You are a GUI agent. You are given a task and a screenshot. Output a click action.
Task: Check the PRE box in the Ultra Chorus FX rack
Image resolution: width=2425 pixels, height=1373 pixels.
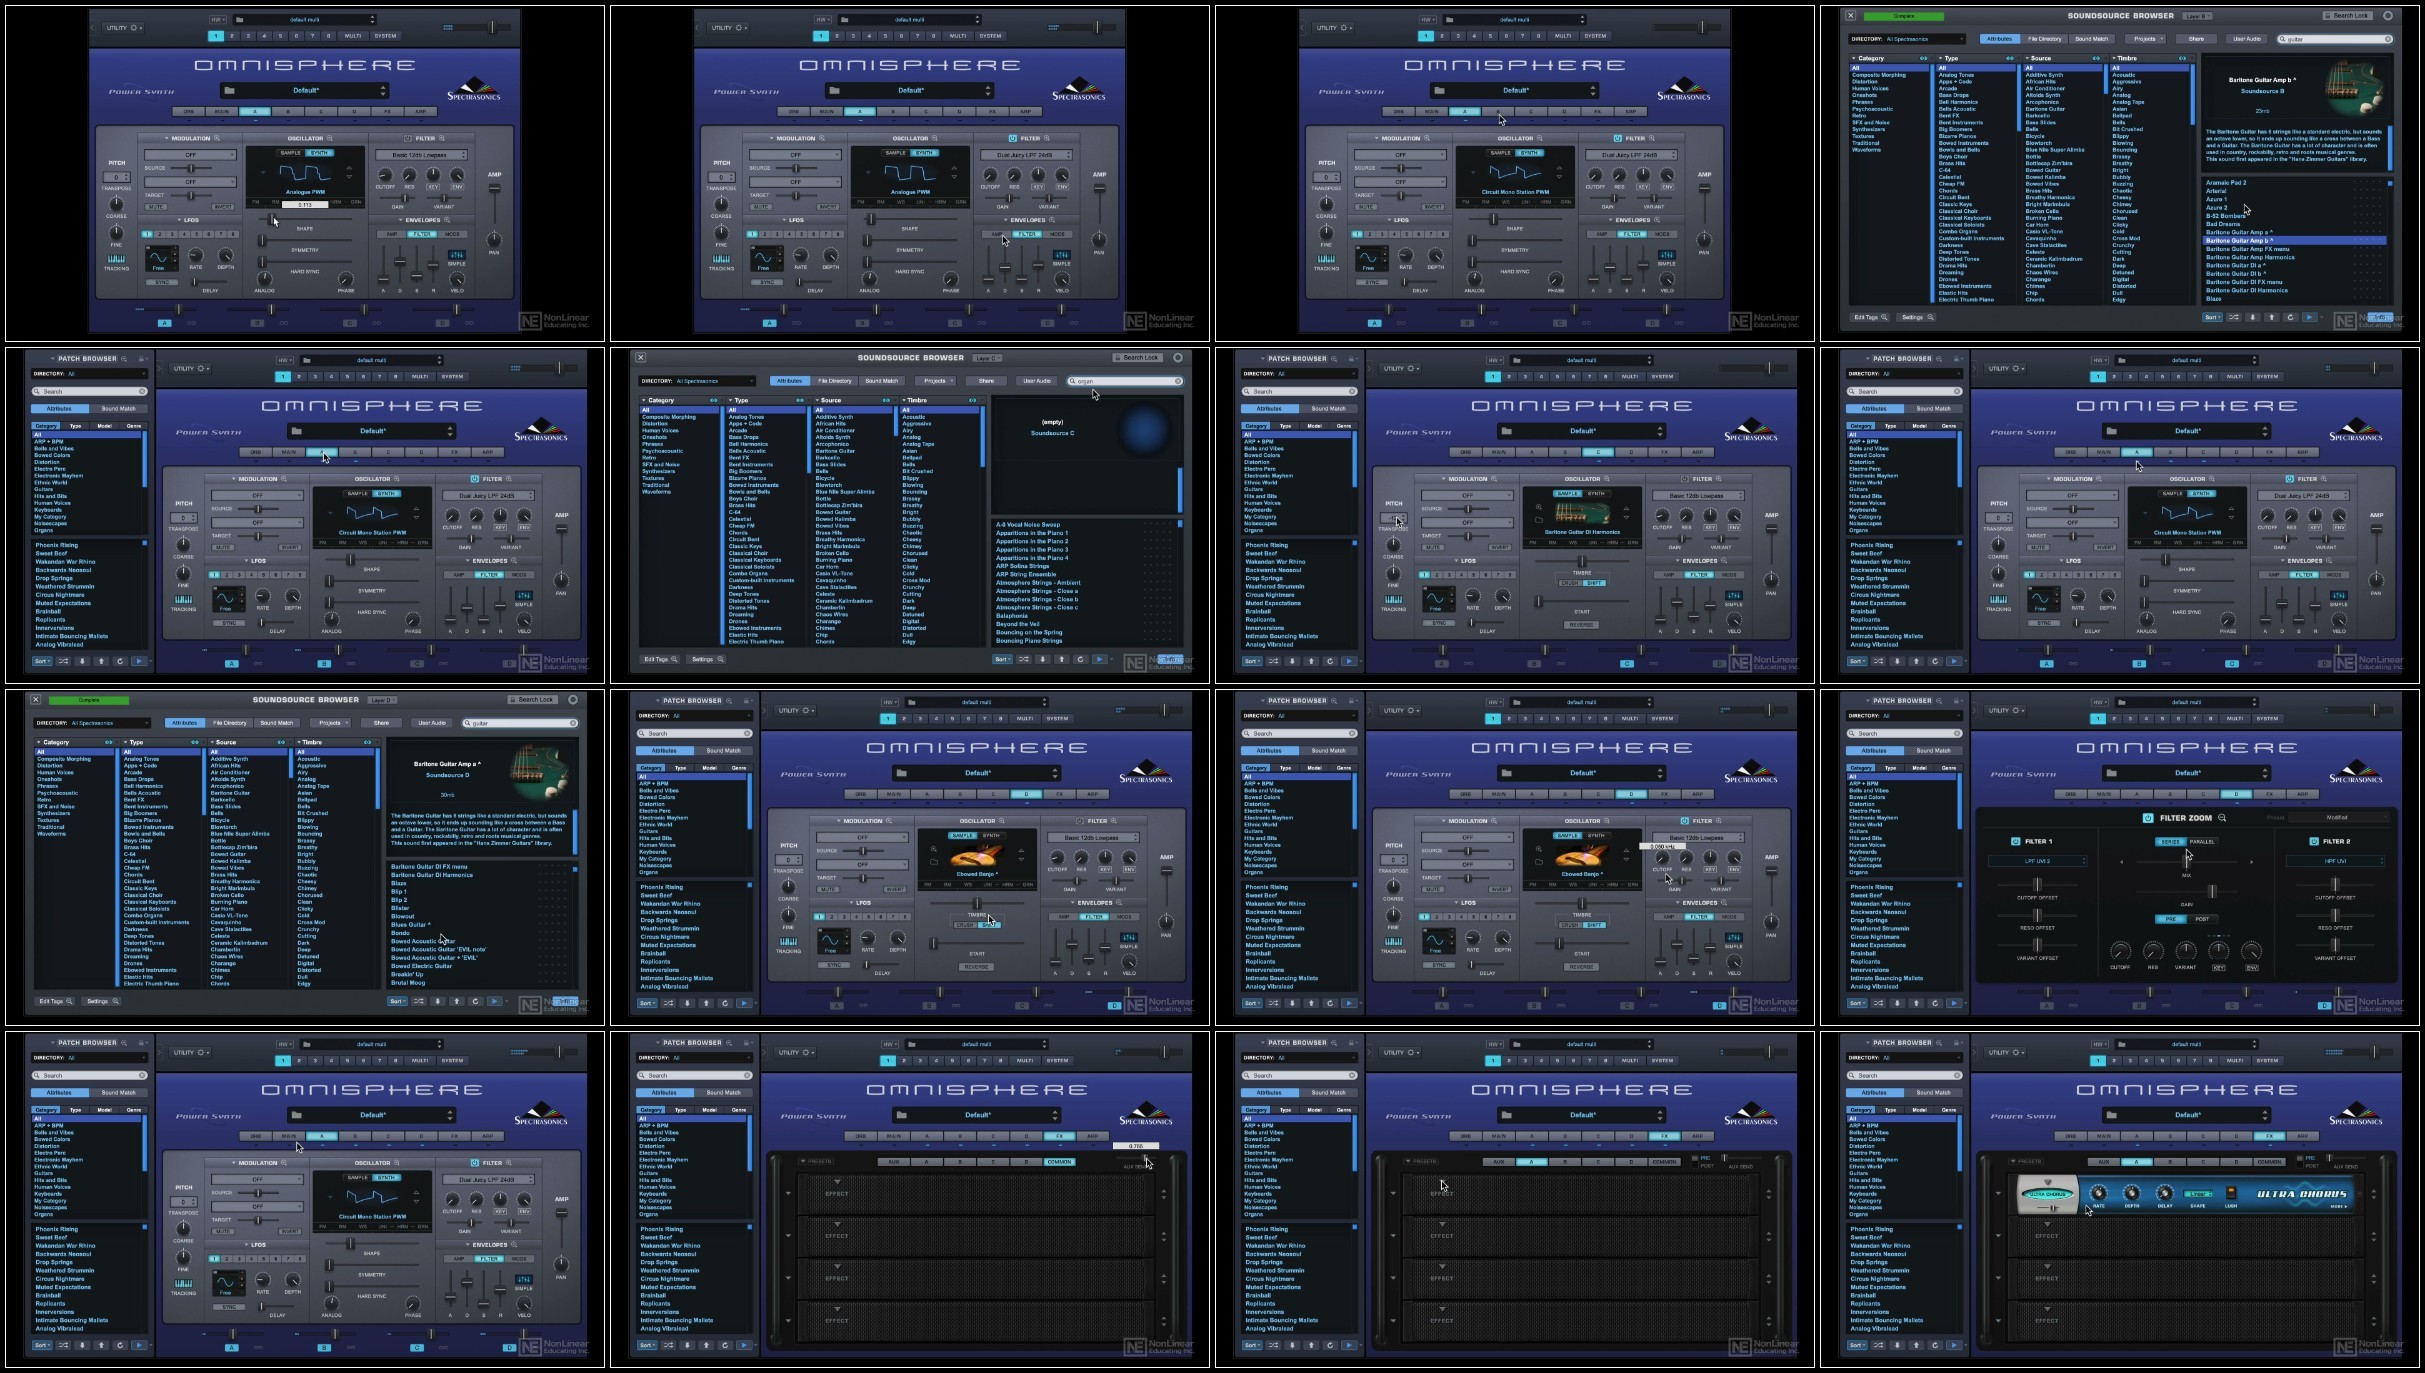click(2299, 1158)
